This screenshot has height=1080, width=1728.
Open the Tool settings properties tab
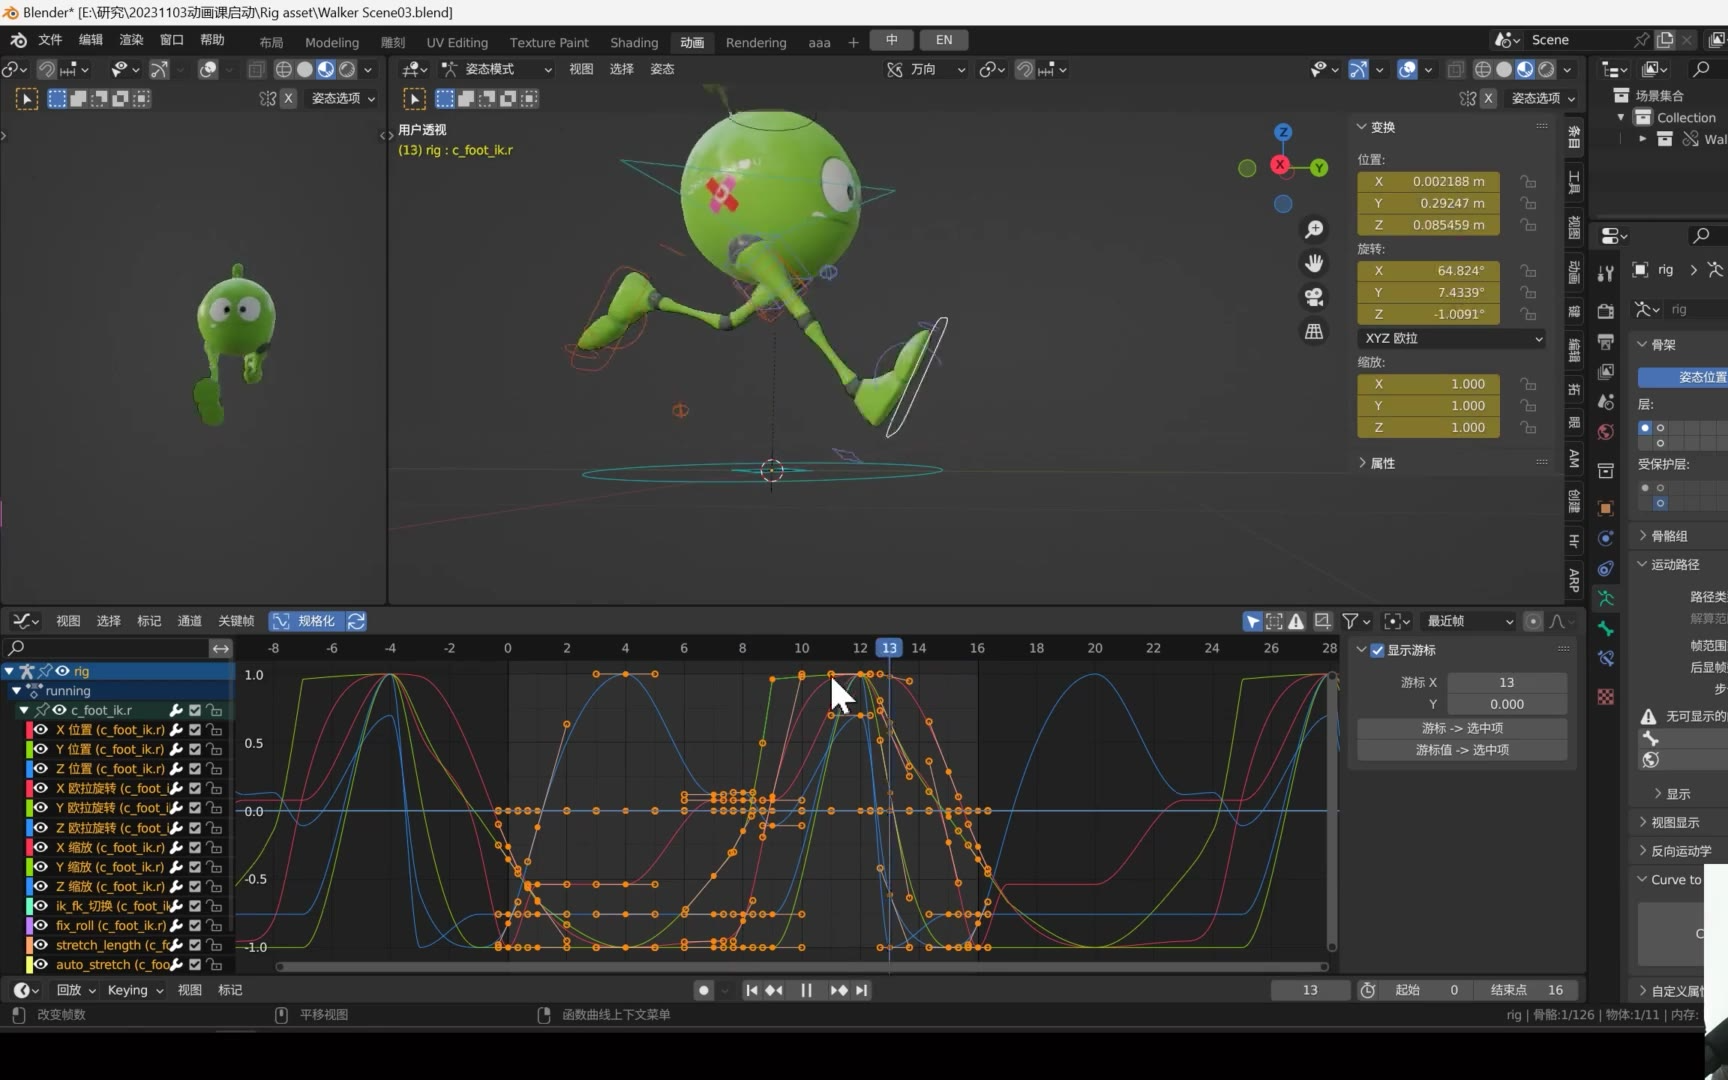(x=1606, y=274)
